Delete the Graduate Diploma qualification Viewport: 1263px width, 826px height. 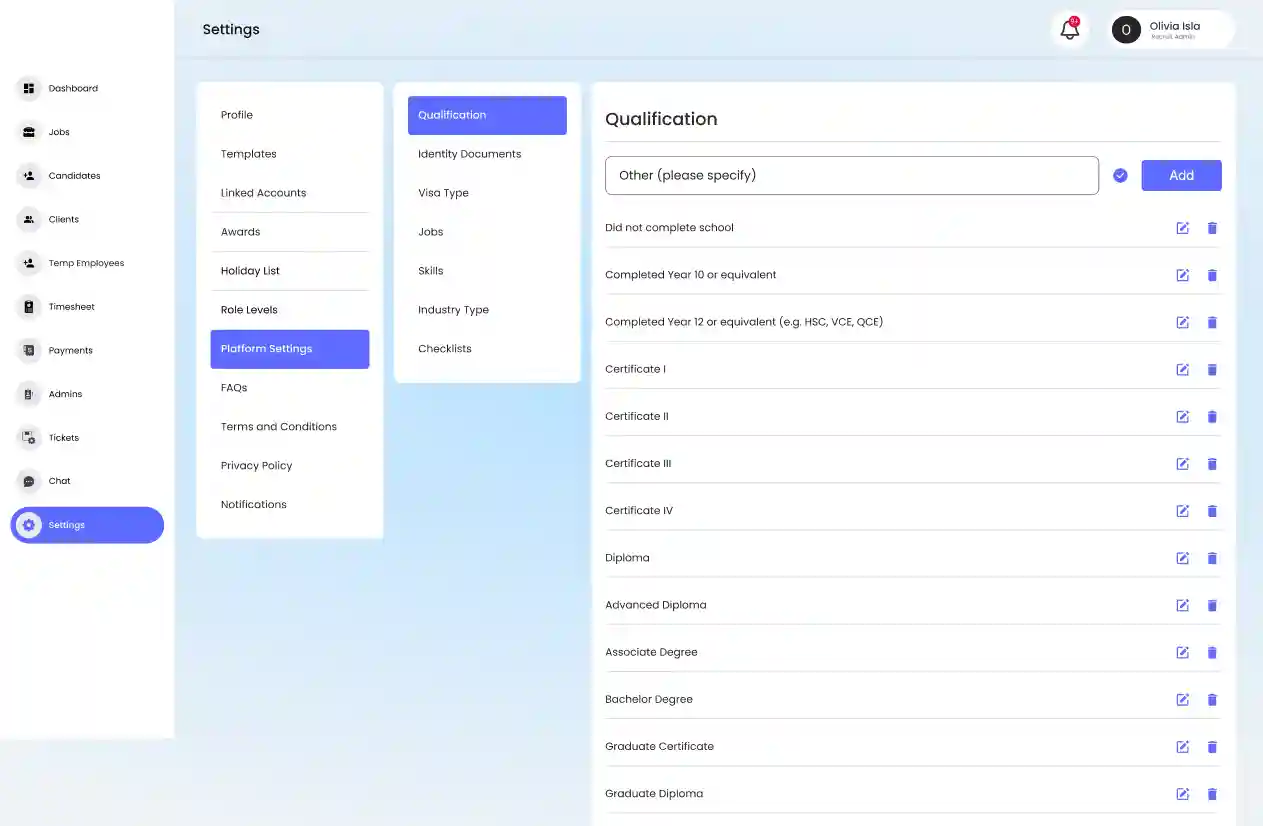(1212, 794)
